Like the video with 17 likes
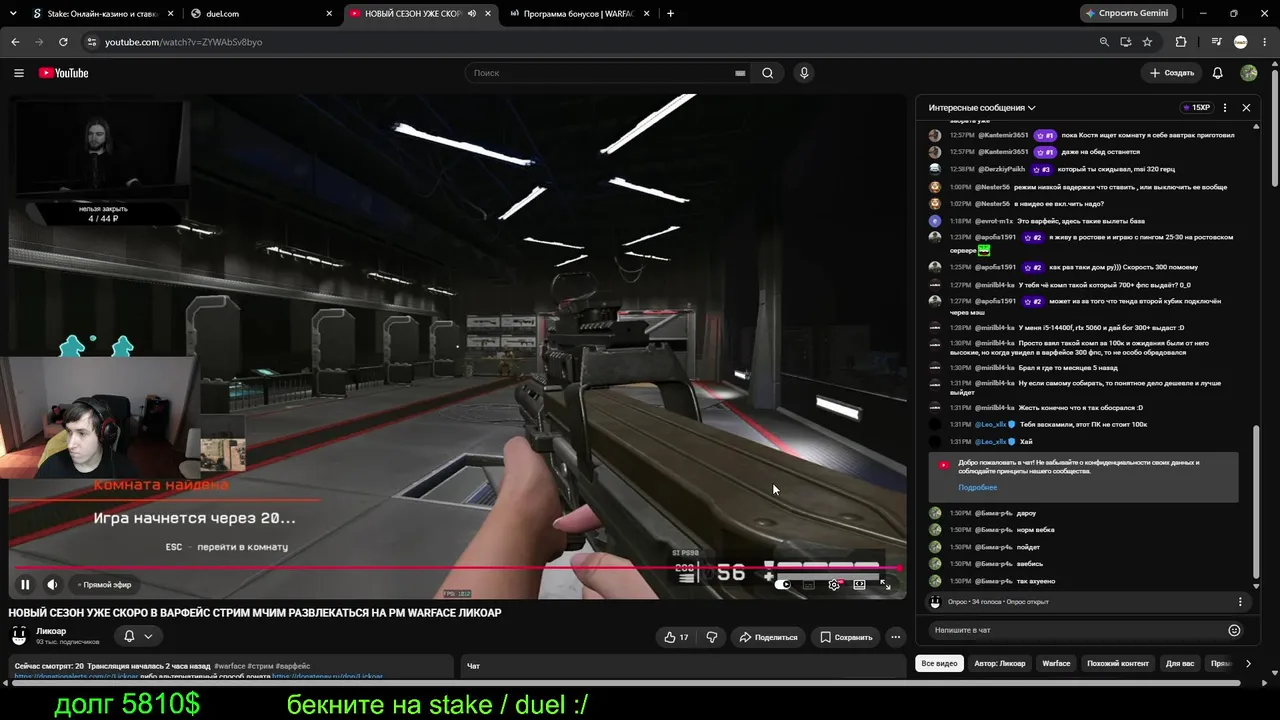 pos(676,637)
